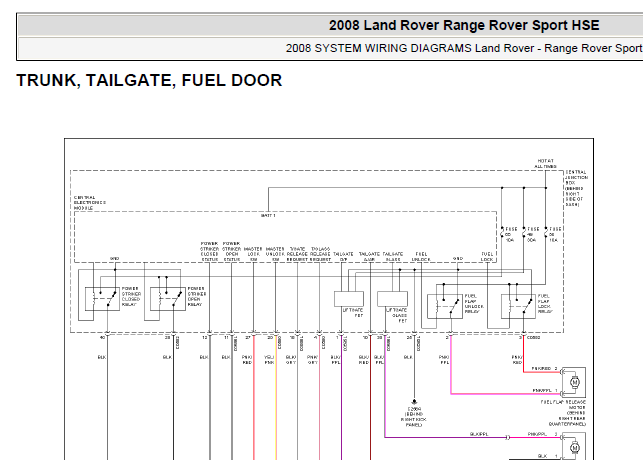Click the leftmost 10A fuse symbol

(502, 233)
